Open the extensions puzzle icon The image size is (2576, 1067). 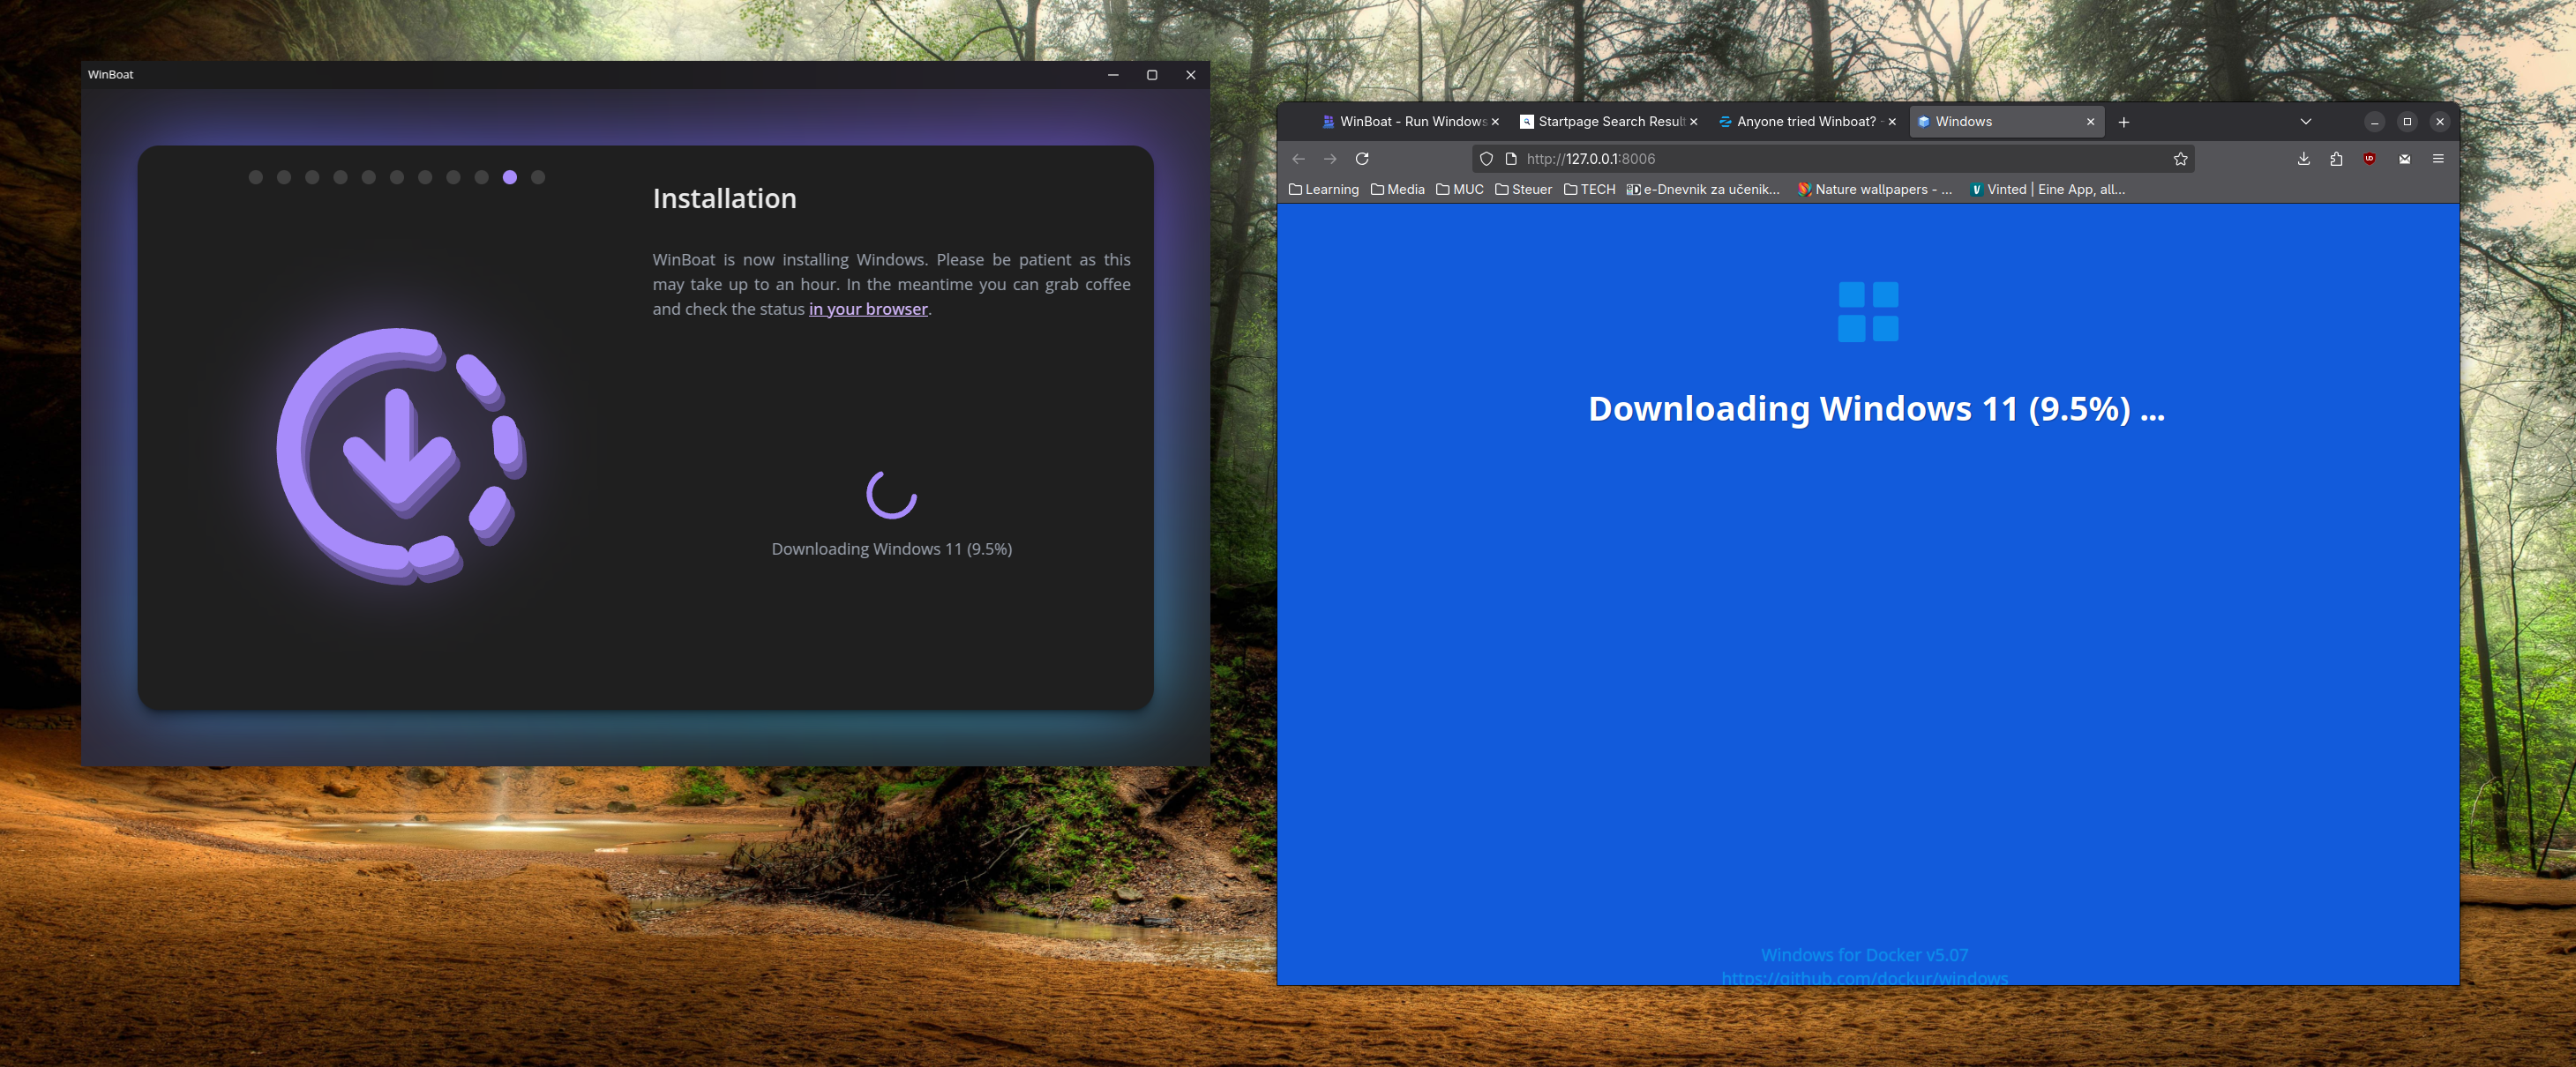point(2336,159)
